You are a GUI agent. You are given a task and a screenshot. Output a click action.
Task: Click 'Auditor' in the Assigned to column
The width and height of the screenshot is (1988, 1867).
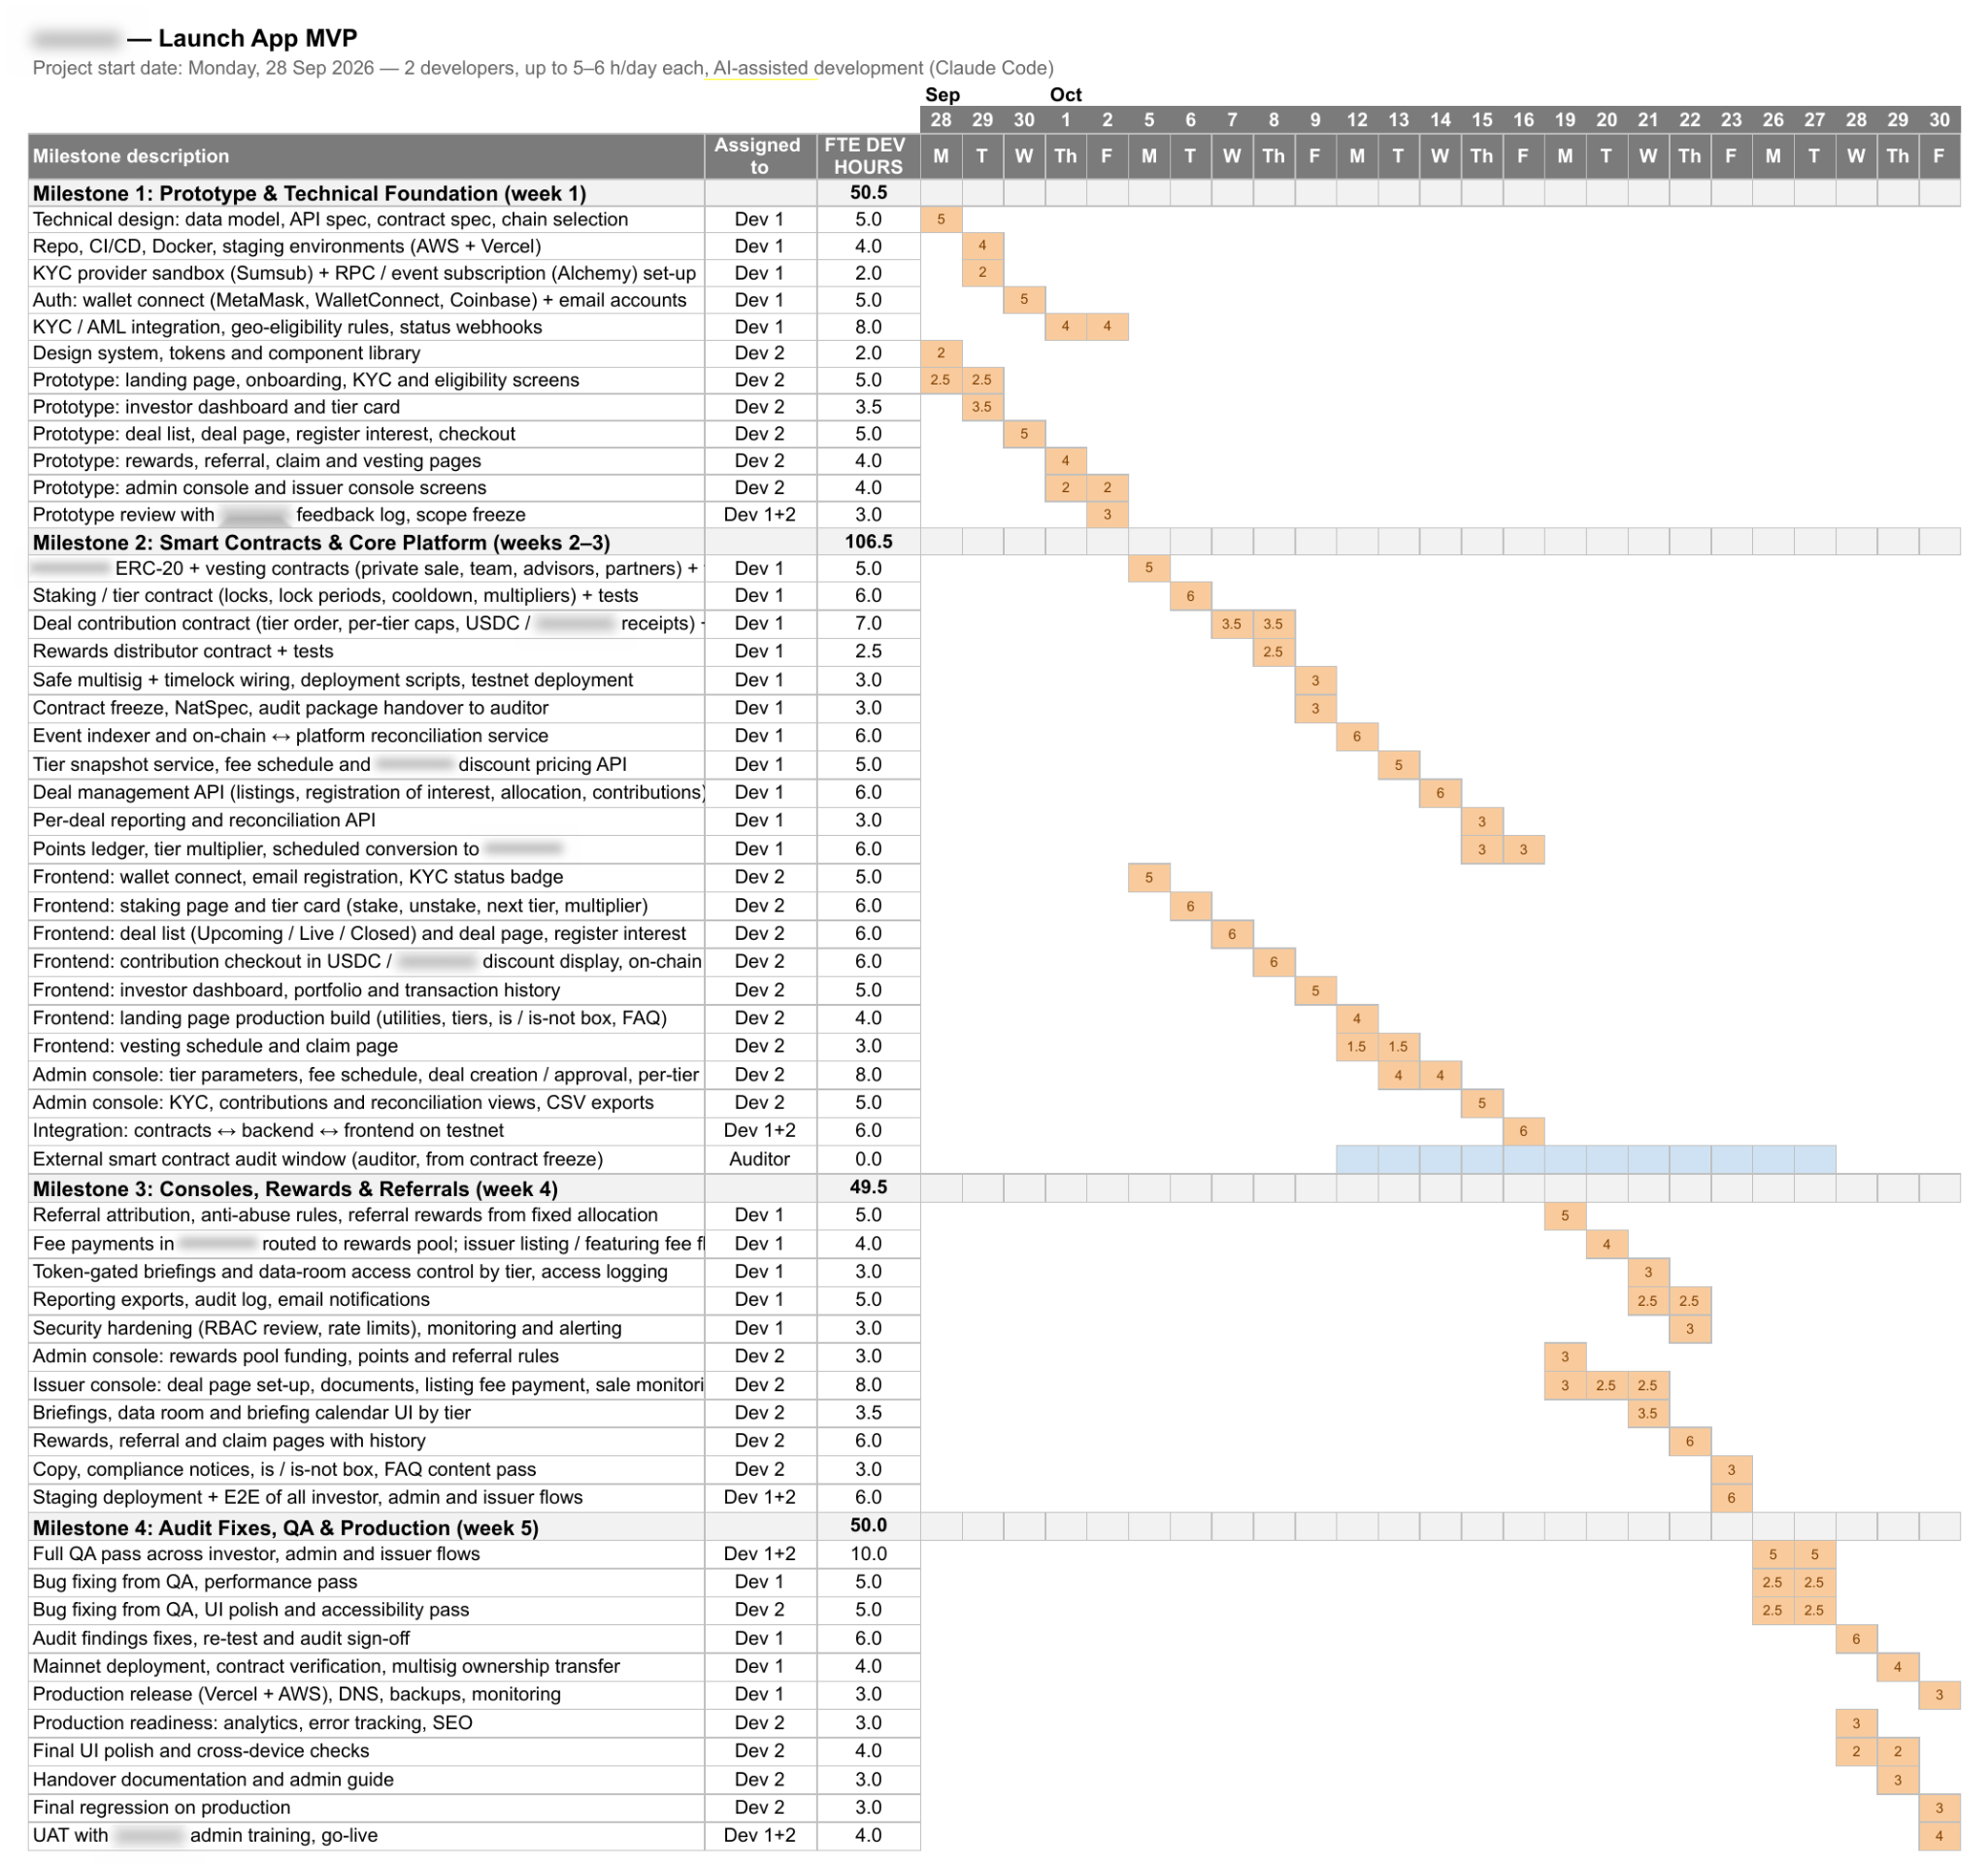[760, 1159]
